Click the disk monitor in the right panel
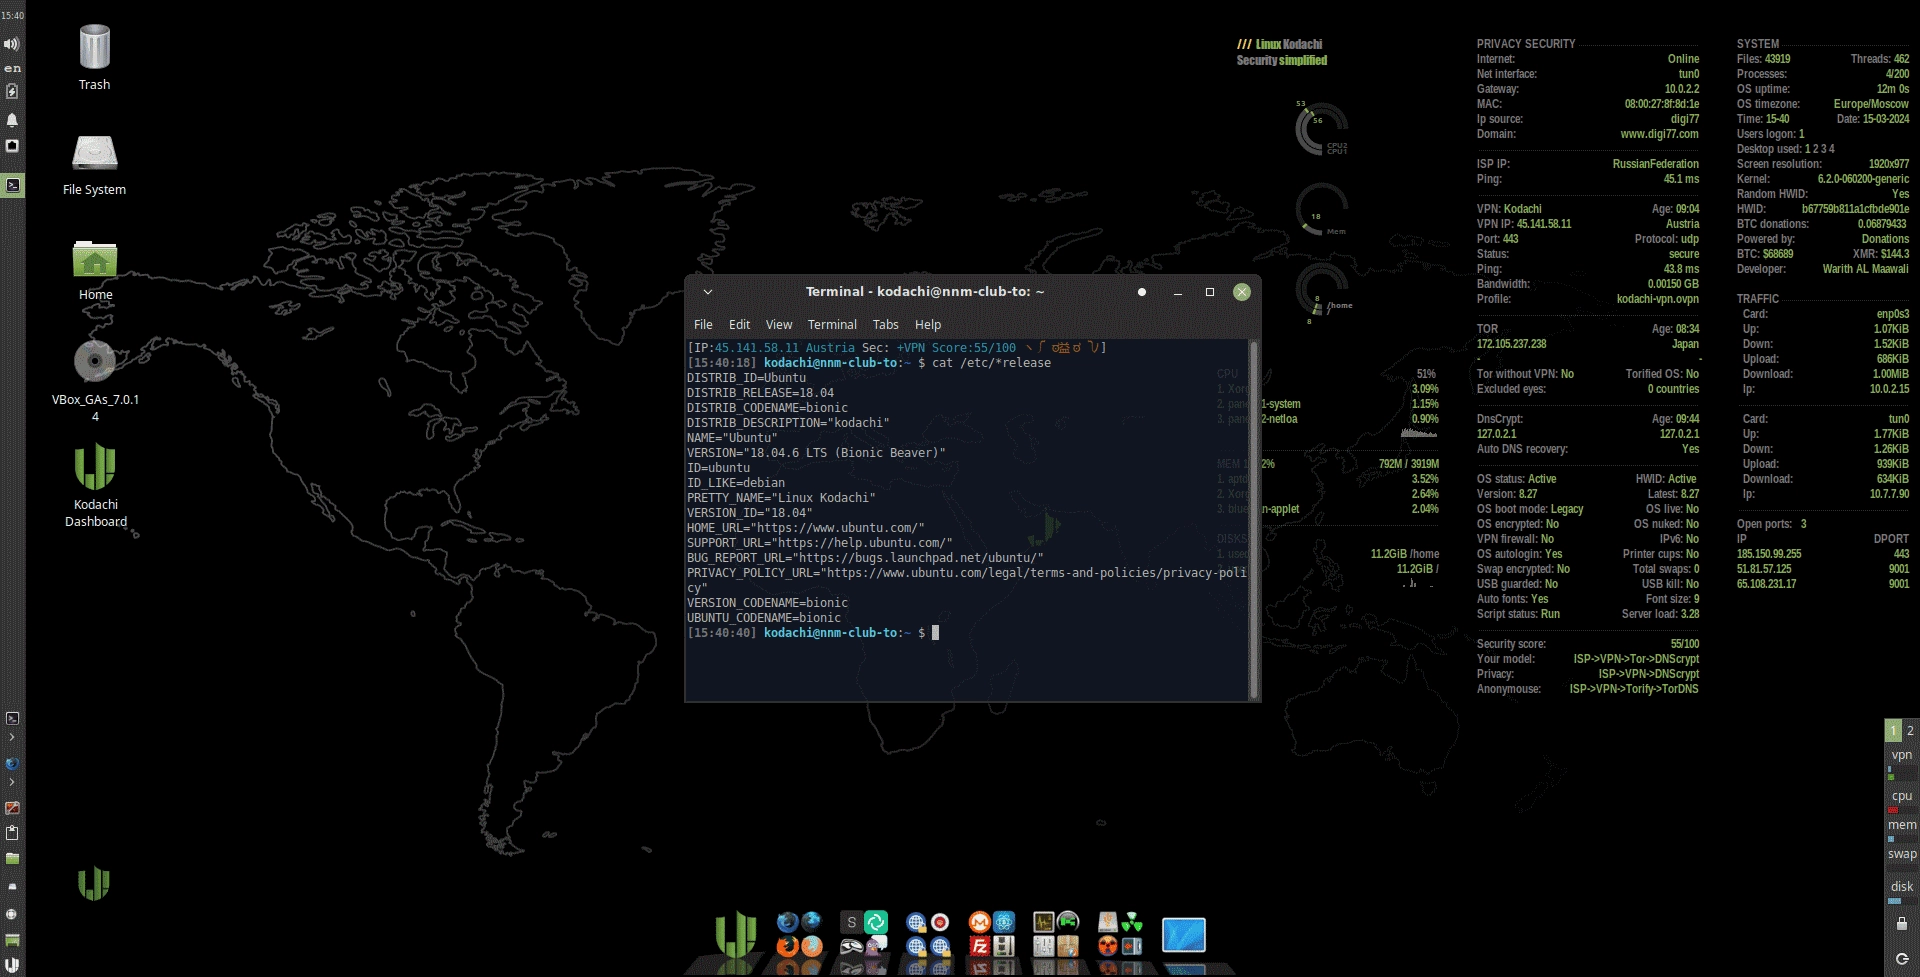 click(1902, 892)
